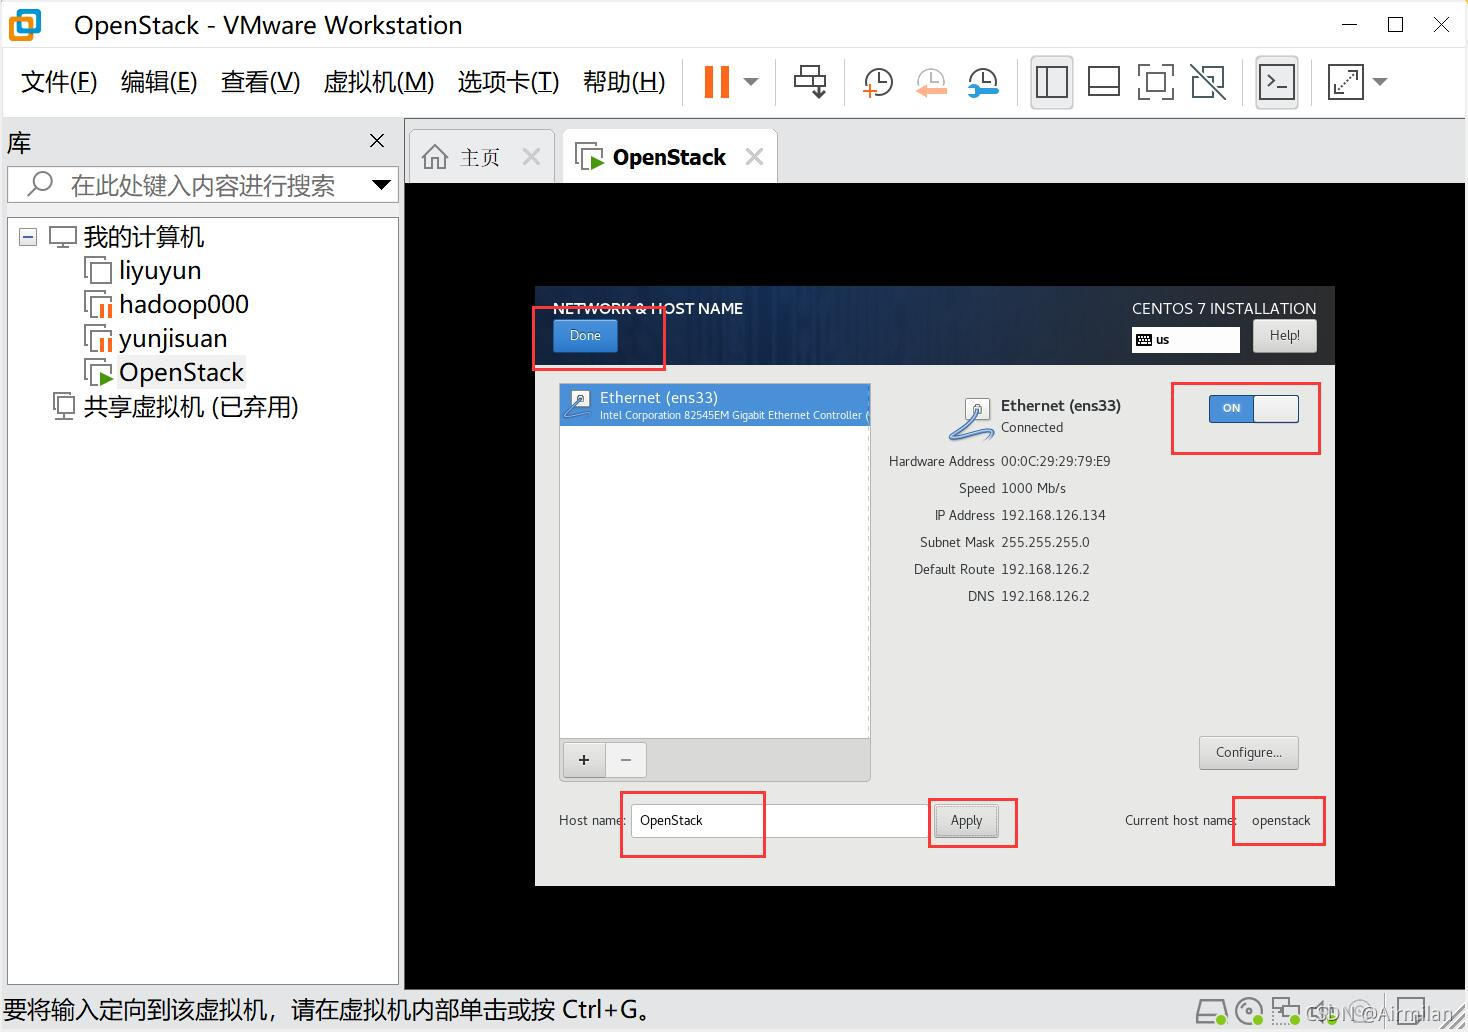Select the hadoop000 virtual machine
This screenshot has width=1468, height=1032.
(x=184, y=305)
